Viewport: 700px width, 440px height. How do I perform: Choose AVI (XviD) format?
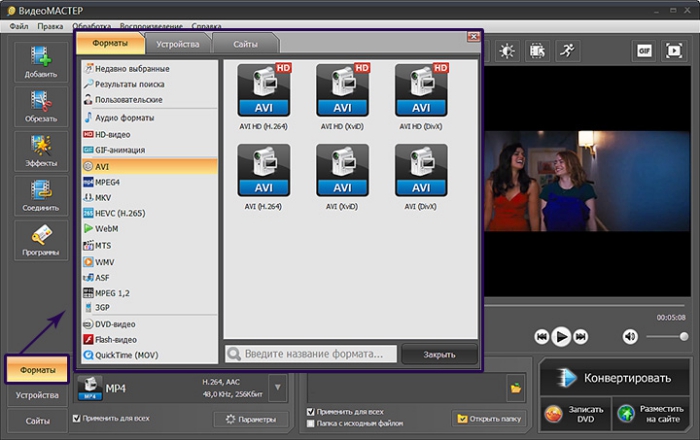(x=342, y=177)
